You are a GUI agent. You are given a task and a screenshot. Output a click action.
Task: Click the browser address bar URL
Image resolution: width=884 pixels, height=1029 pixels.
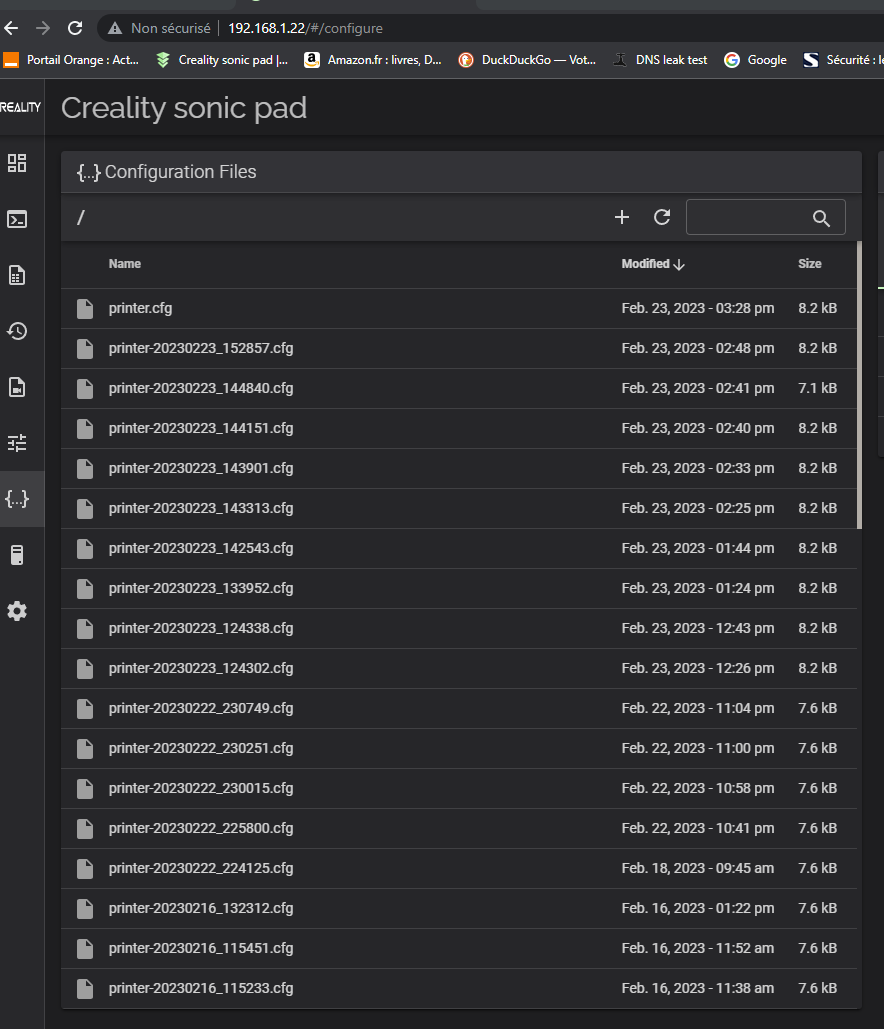point(305,28)
